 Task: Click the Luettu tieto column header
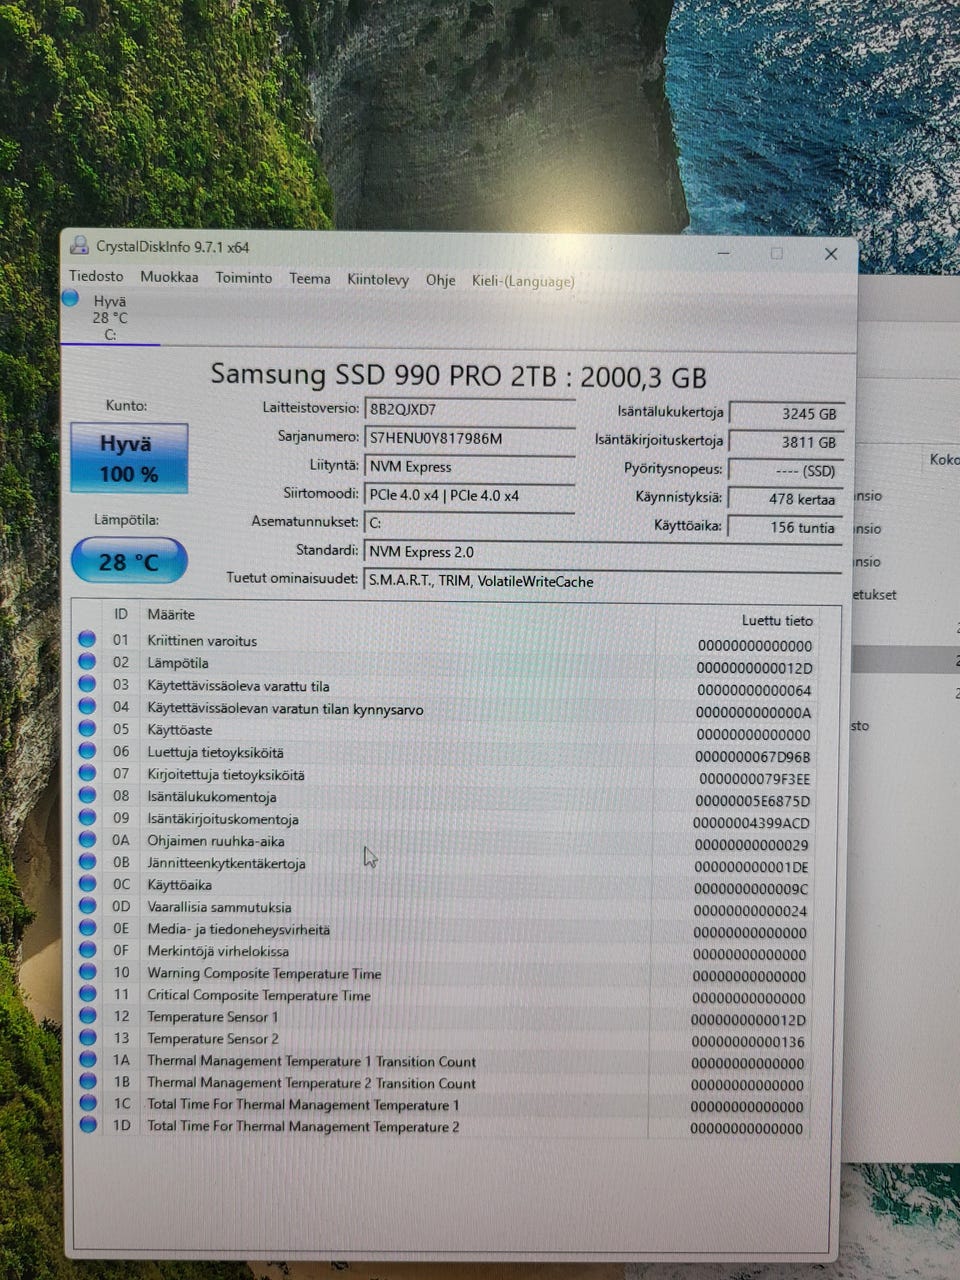(x=777, y=620)
